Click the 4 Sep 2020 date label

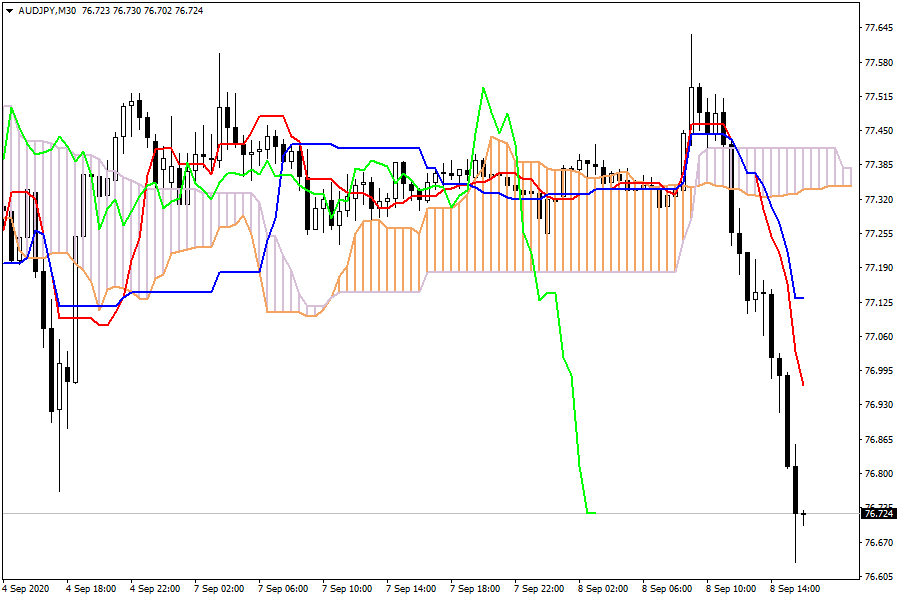click(x=26, y=589)
